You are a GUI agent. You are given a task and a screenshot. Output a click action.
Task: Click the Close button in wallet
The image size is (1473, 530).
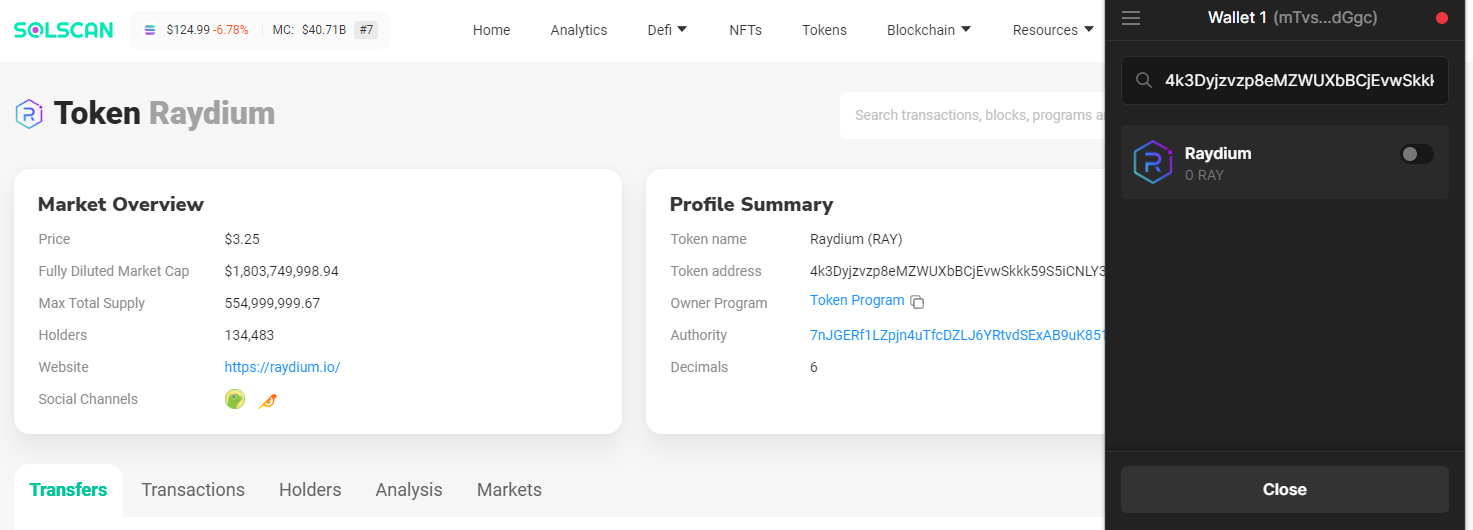click(x=1284, y=489)
